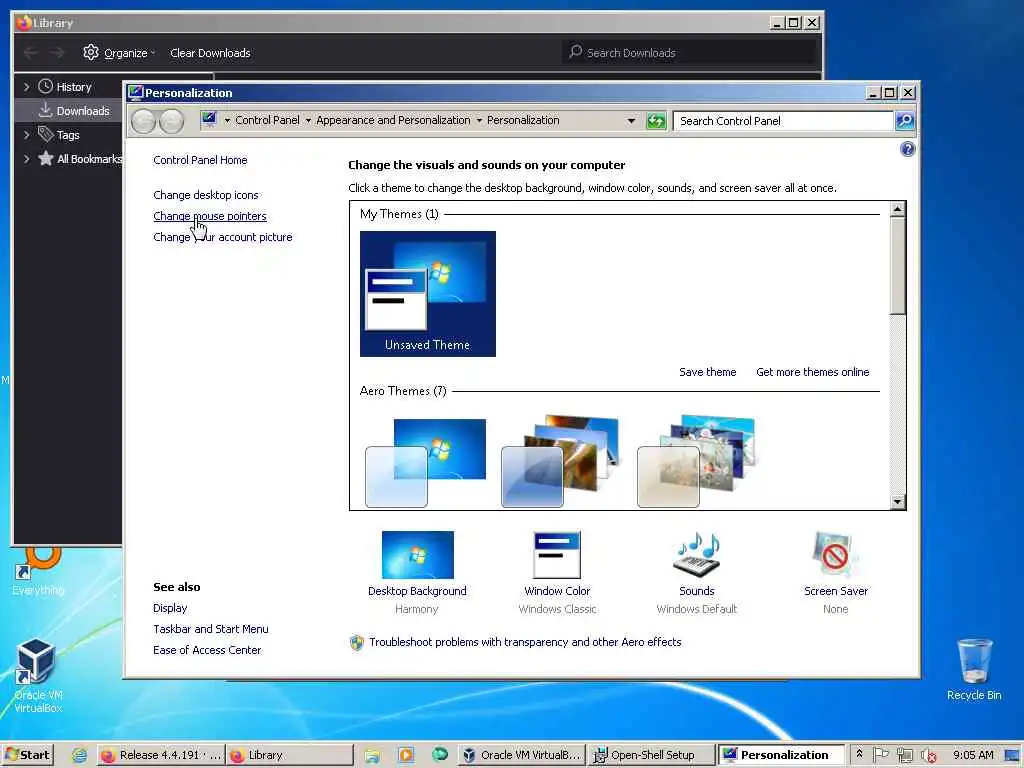Open Troubleshoot transparency and Aero effects link
The width and height of the screenshot is (1024, 768).
point(525,642)
